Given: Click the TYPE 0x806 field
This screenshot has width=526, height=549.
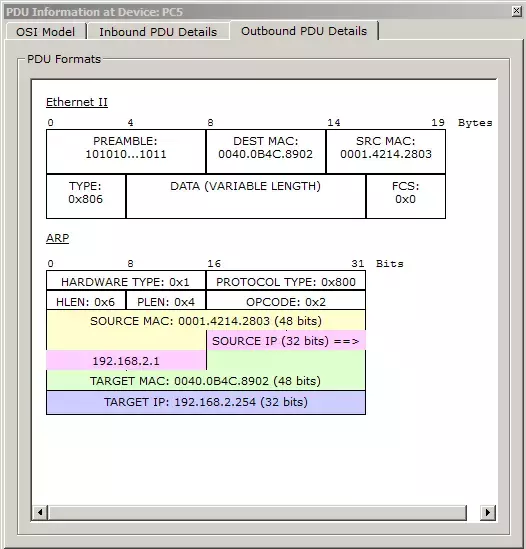Looking at the screenshot, I should point(86,196).
